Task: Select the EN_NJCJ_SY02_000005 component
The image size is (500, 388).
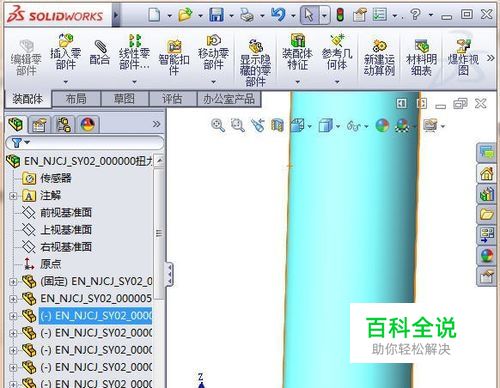Action: click(96, 298)
